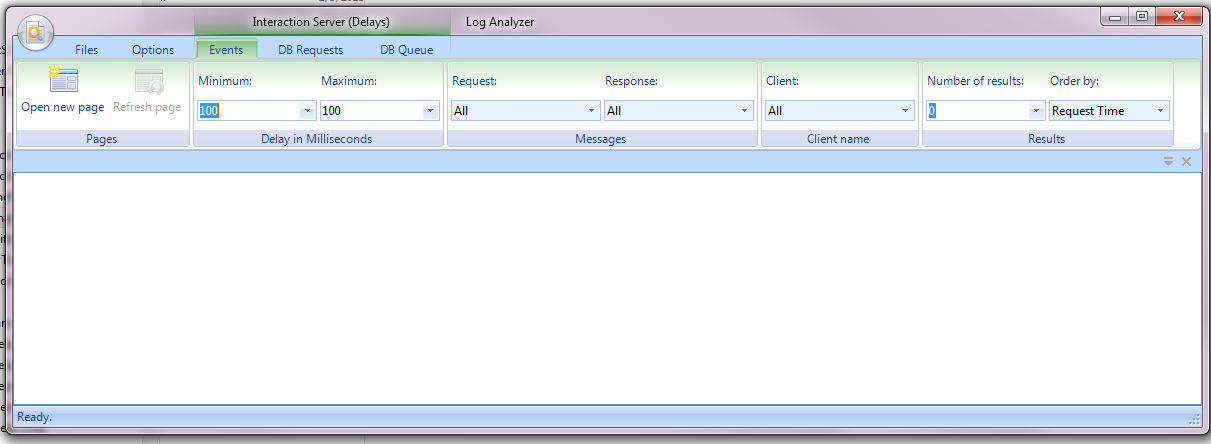Expand the Client name dropdown
Screen dimensions: 1211x444
[905, 111]
